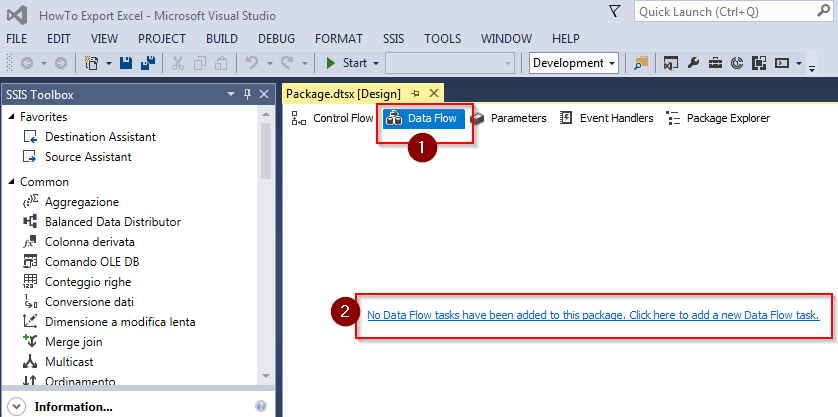Switch to the Event Handlers tab

[x=606, y=118]
